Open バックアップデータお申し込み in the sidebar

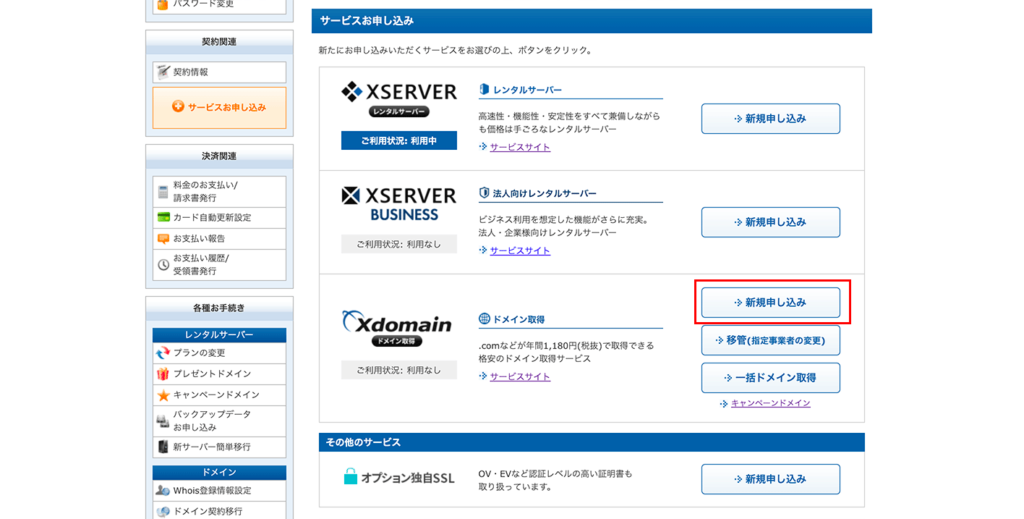(219, 420)
